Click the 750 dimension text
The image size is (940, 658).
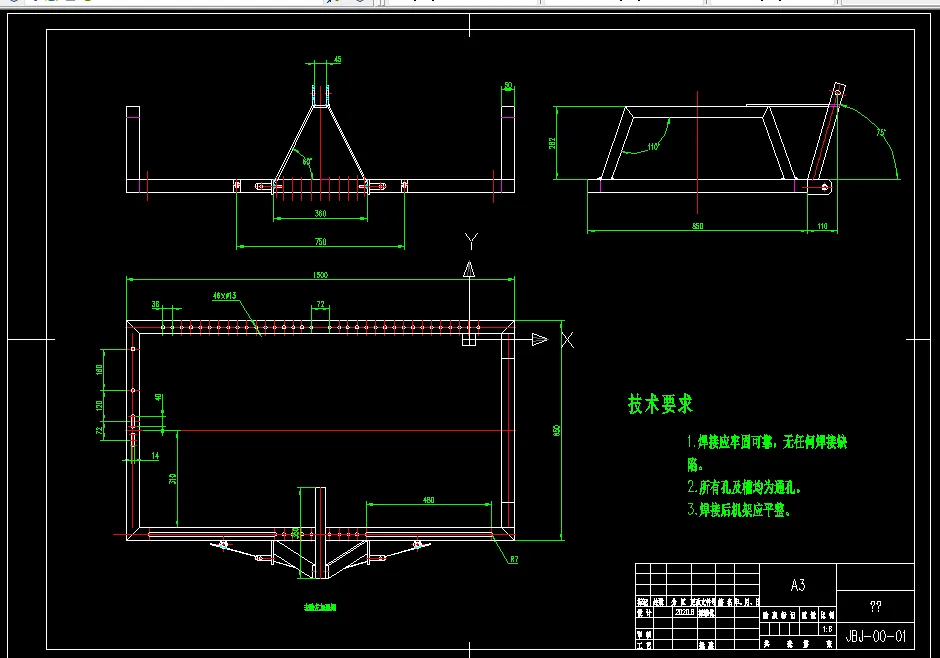point(321,242)
